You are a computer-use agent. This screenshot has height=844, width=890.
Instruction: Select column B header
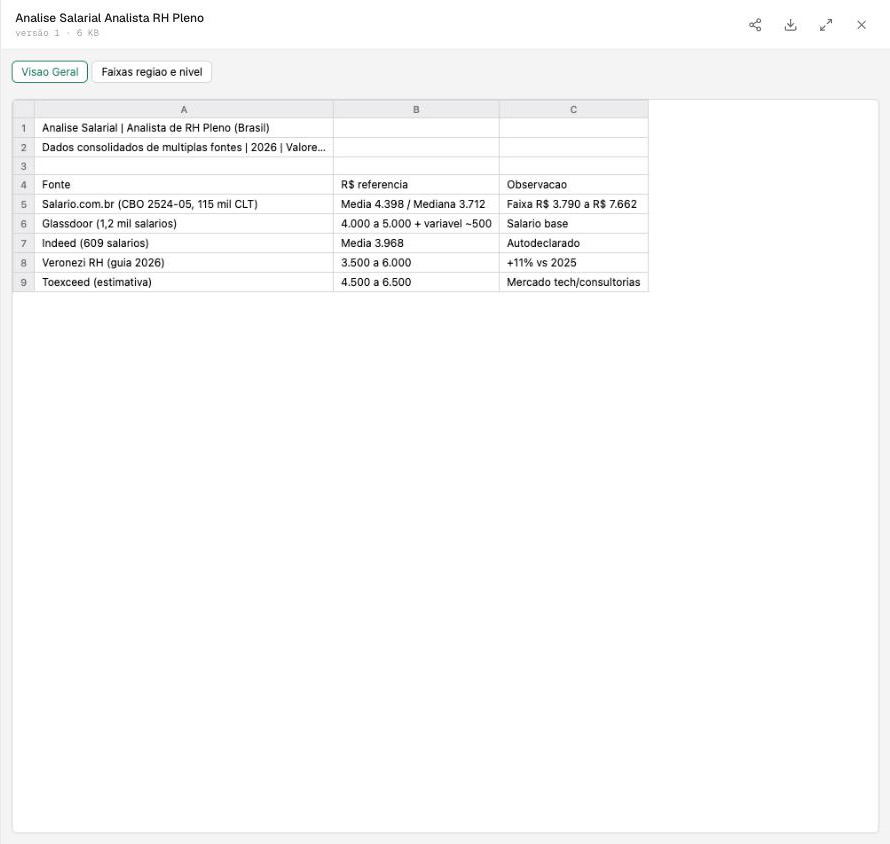tap(416, 110)
